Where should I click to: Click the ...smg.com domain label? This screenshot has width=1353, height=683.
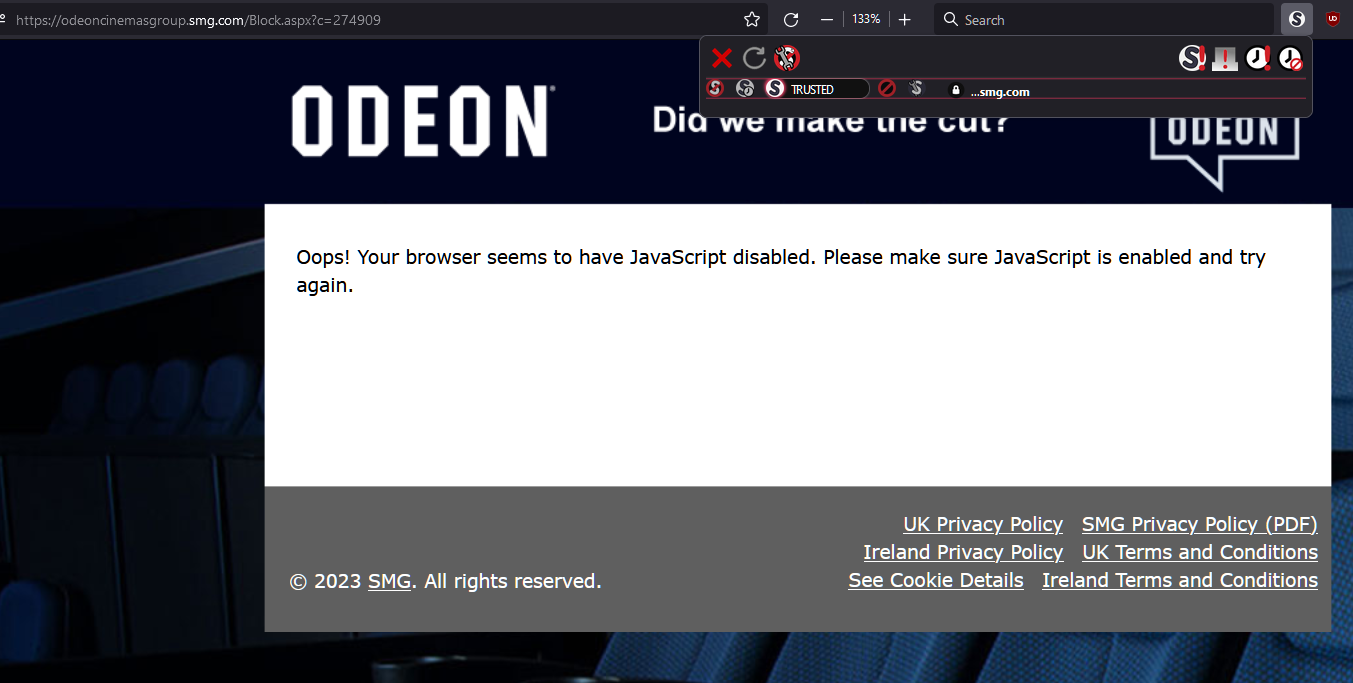(1000, 91)
